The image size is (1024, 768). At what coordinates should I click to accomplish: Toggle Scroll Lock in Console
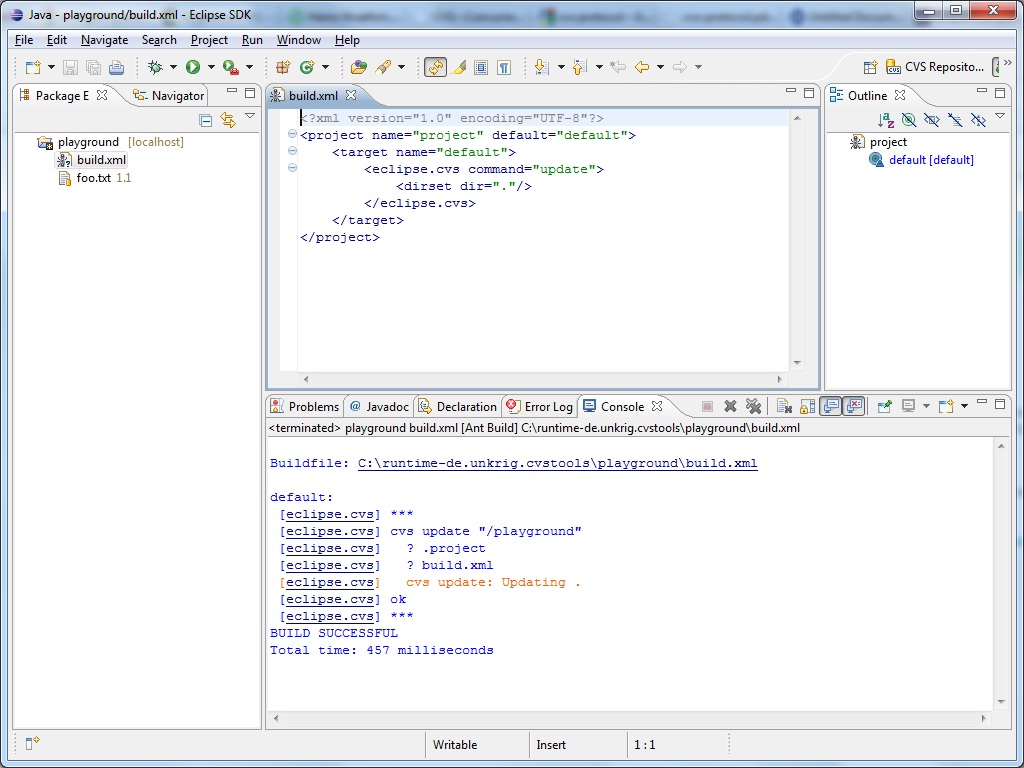point(807,406)
